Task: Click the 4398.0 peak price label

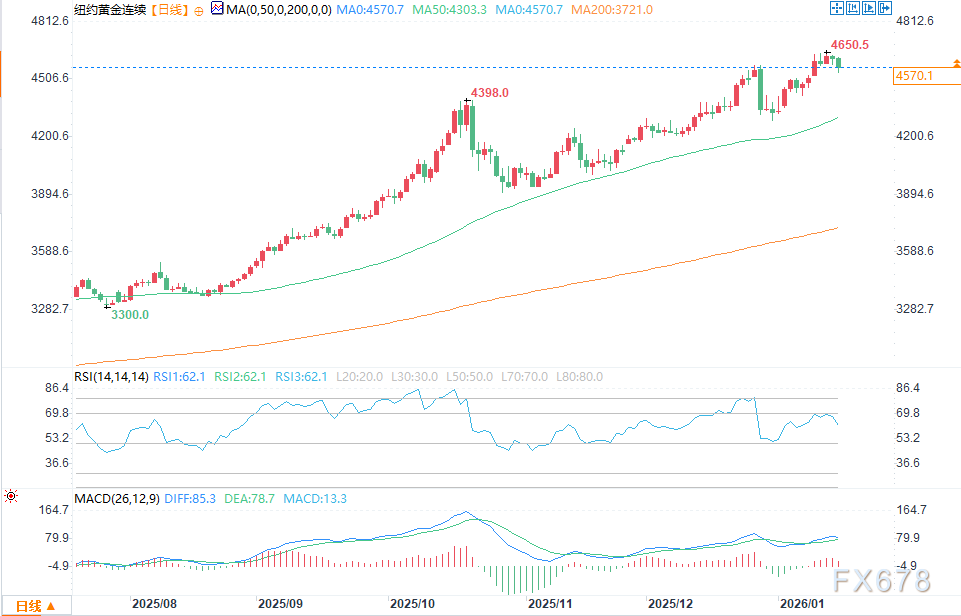Action: point(490,93)
